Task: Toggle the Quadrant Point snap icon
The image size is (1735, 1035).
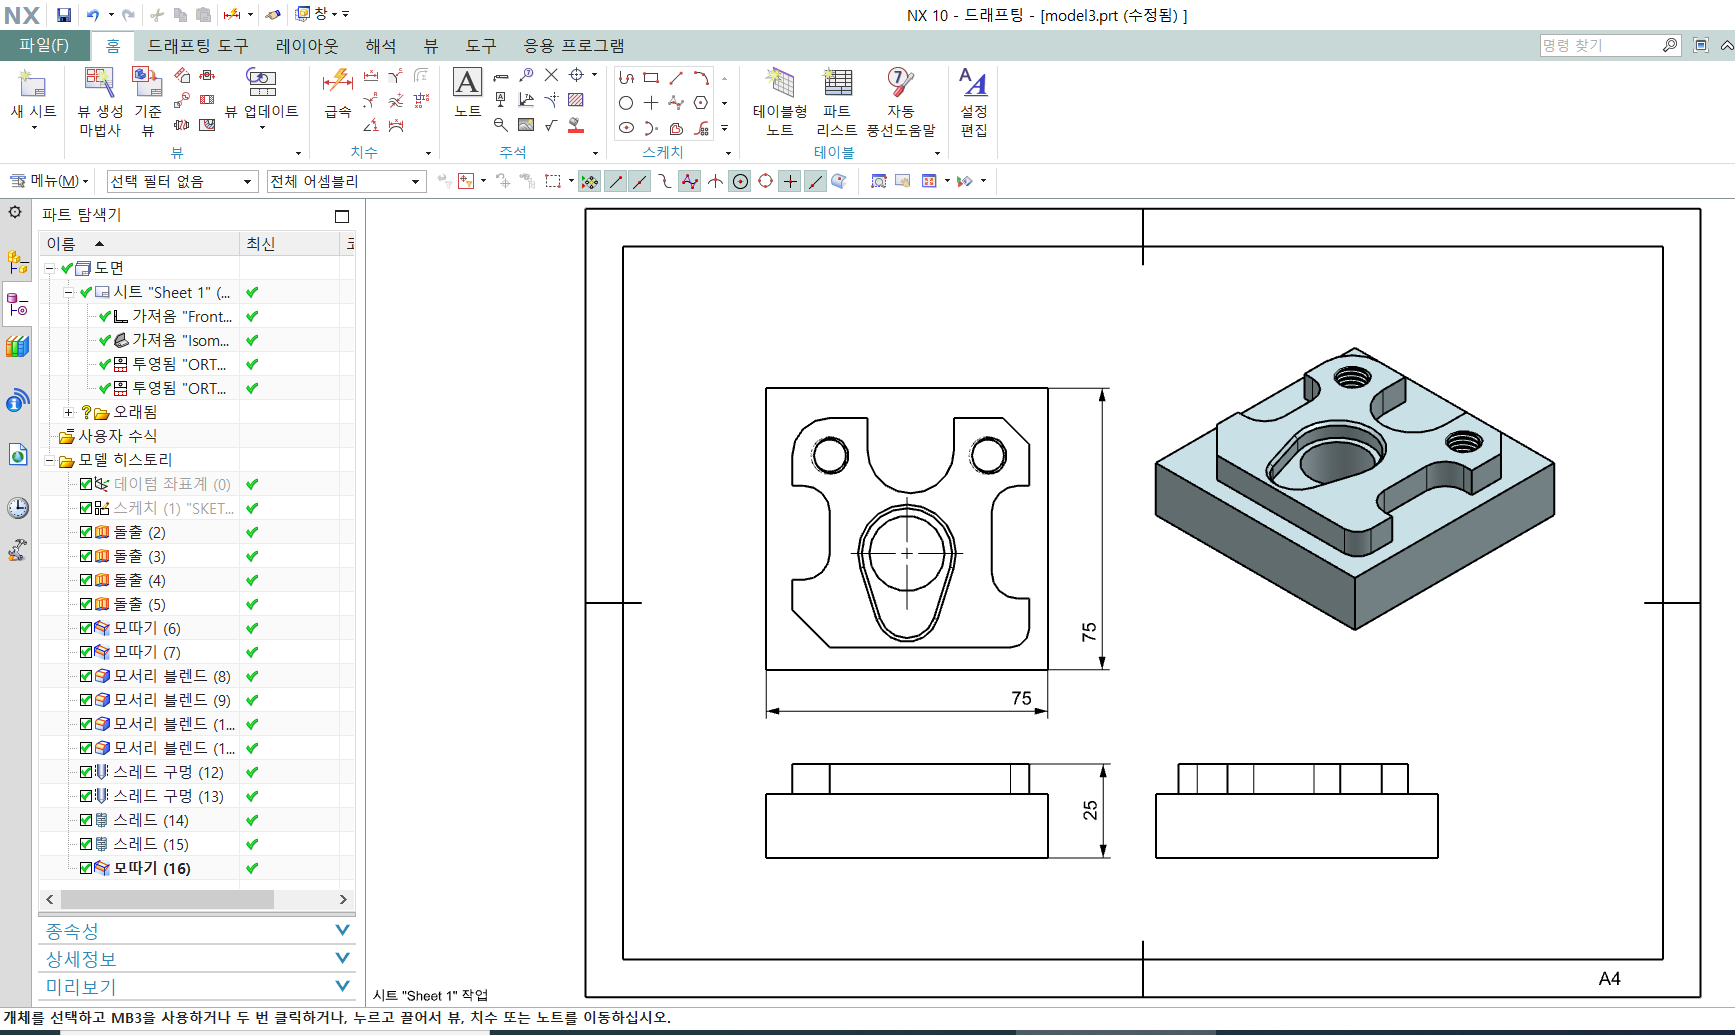Action: click(765, 181)
